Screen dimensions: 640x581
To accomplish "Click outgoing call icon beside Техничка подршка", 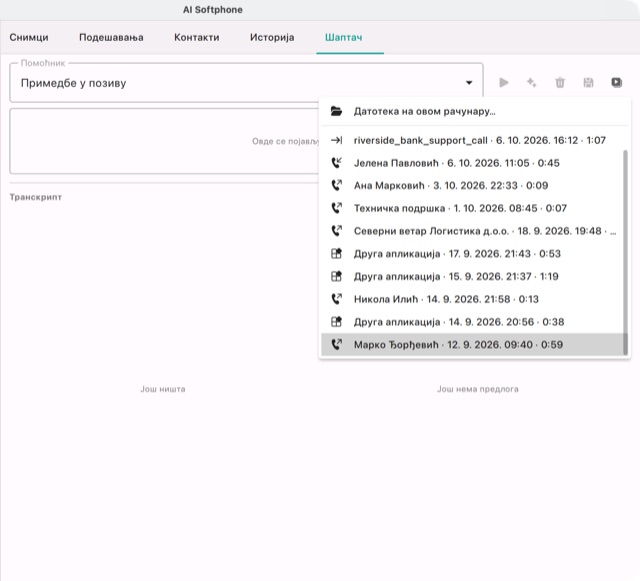I will (336, 208).
